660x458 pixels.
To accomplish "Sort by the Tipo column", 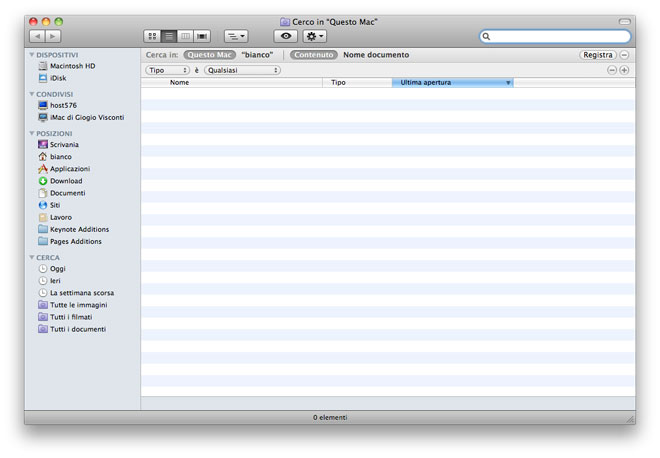I will tap(357, 83).
